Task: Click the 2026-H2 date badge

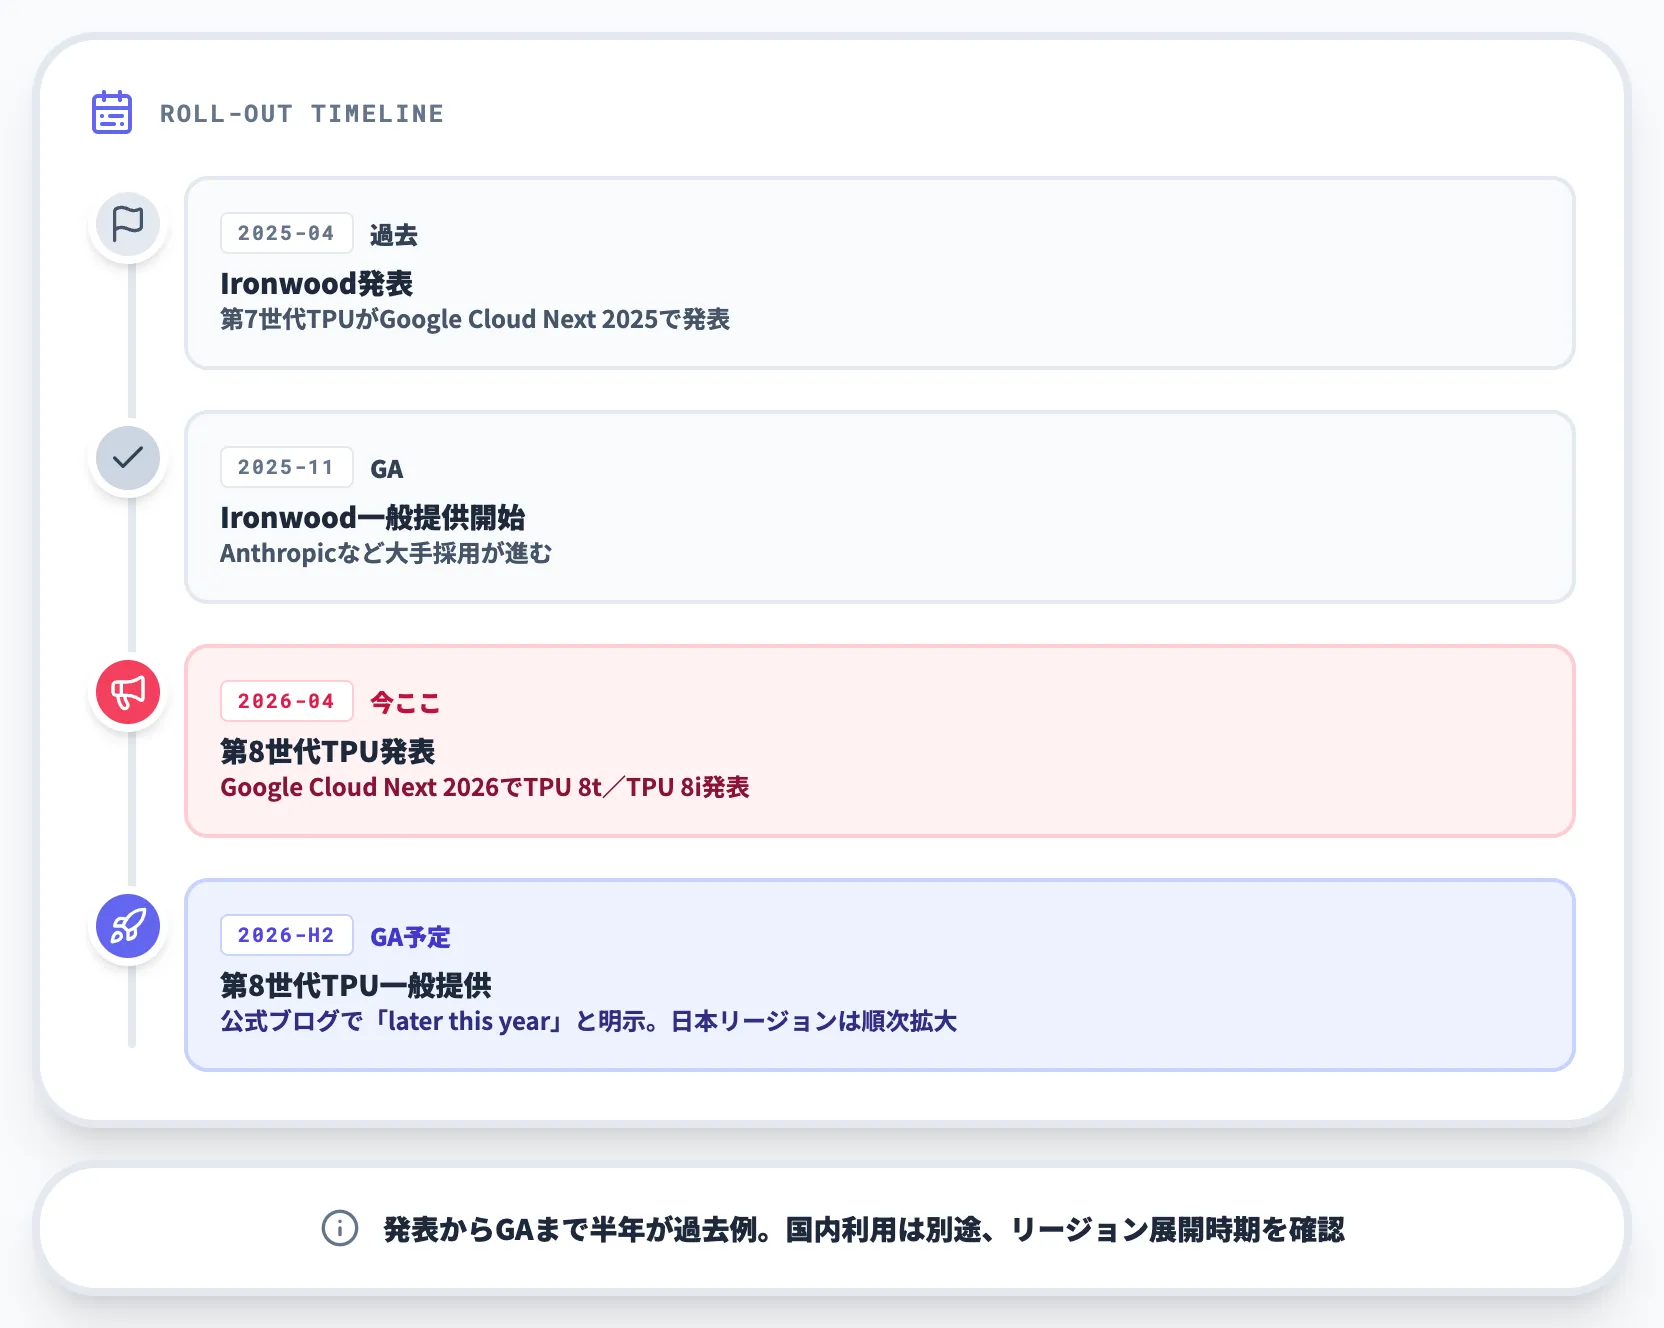Action: (x=286, y=935)
